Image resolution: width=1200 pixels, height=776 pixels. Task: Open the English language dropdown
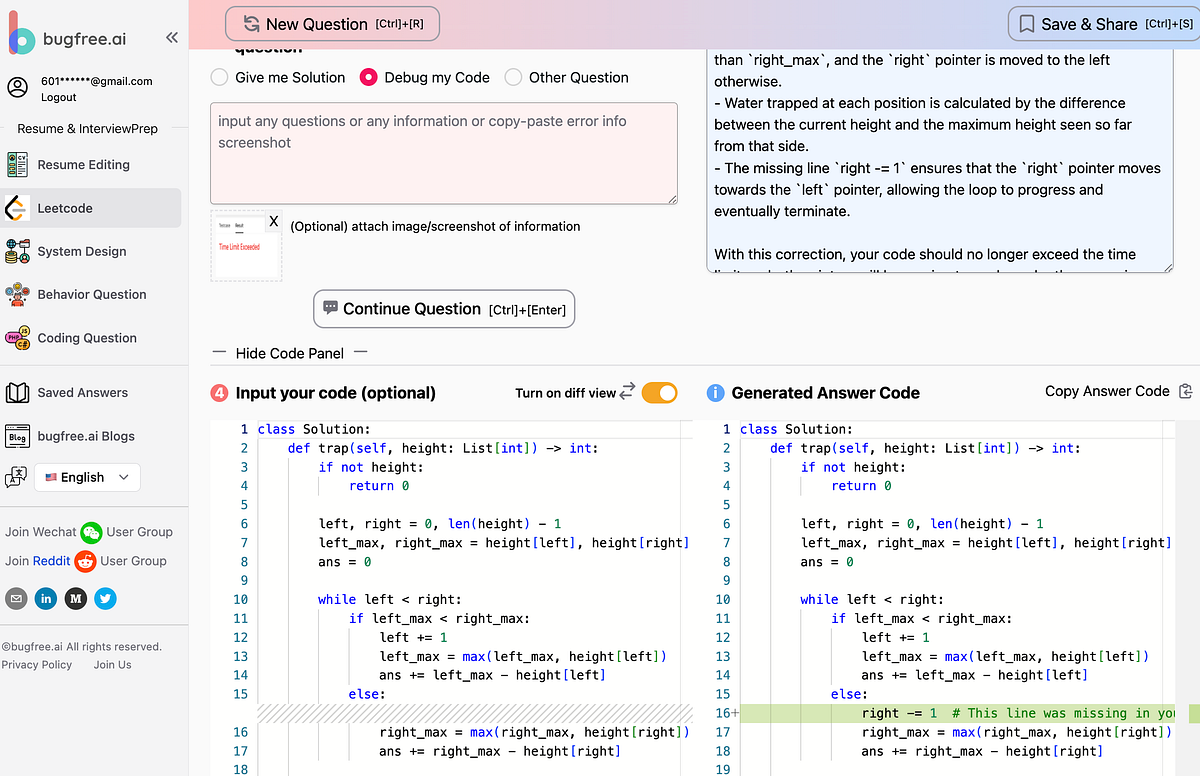(87, 477)
